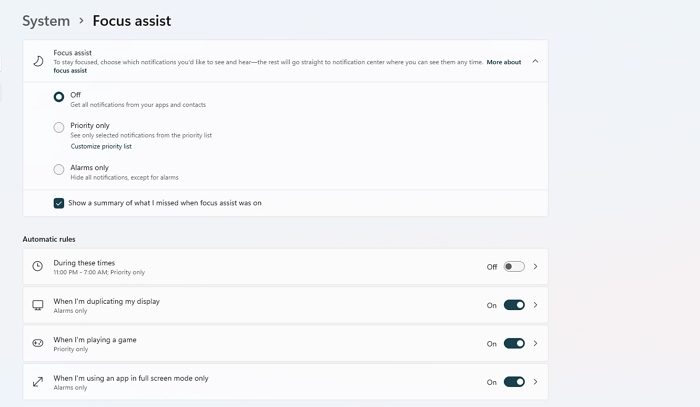Uncheck the show summary checkbox
700x407 pixels.
pos(60,203)
